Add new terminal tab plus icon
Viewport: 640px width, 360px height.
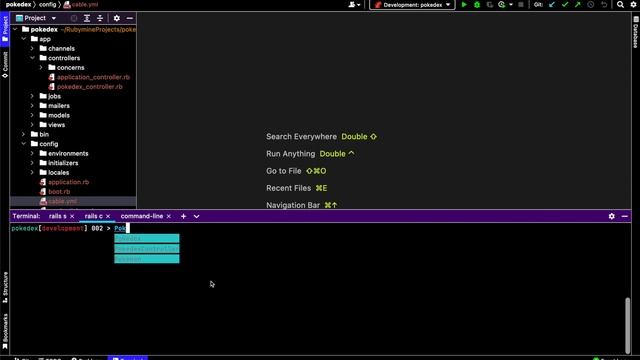point(183,216)
